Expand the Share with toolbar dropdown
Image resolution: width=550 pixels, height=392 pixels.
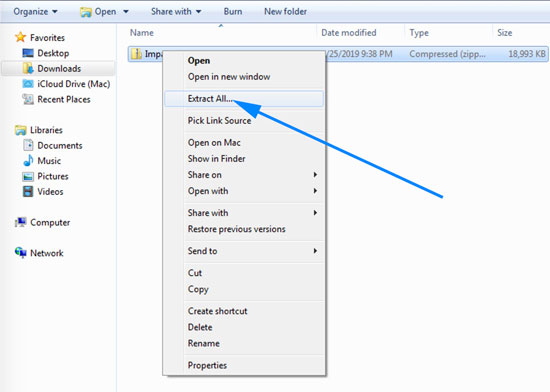[x=176, y=12]
